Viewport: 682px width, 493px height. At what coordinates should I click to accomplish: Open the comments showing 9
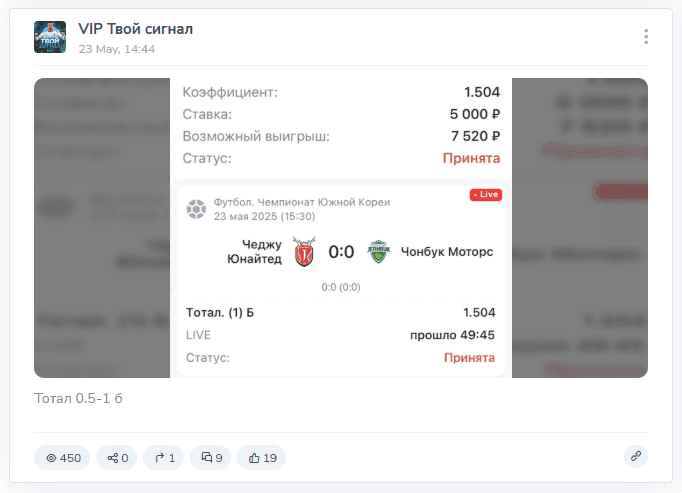[x=211, y=458]
